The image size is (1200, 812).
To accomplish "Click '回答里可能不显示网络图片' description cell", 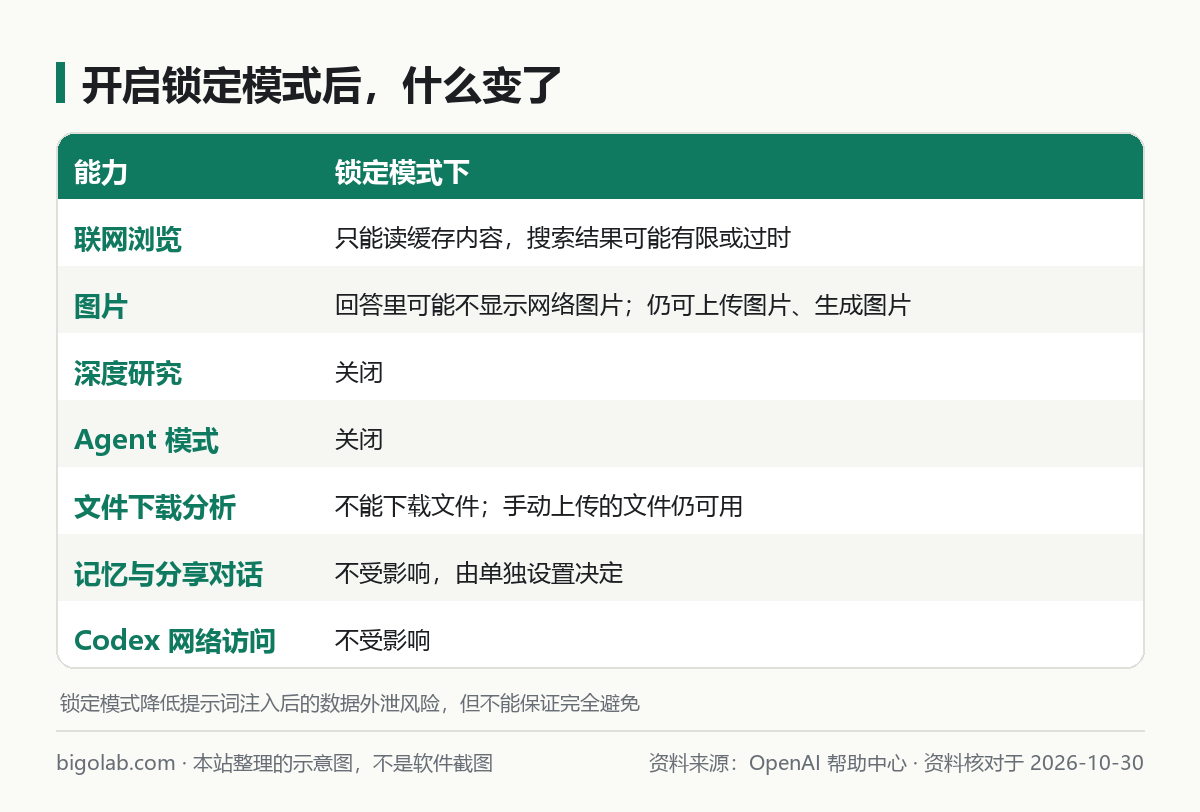I will (x=623, y=306).
